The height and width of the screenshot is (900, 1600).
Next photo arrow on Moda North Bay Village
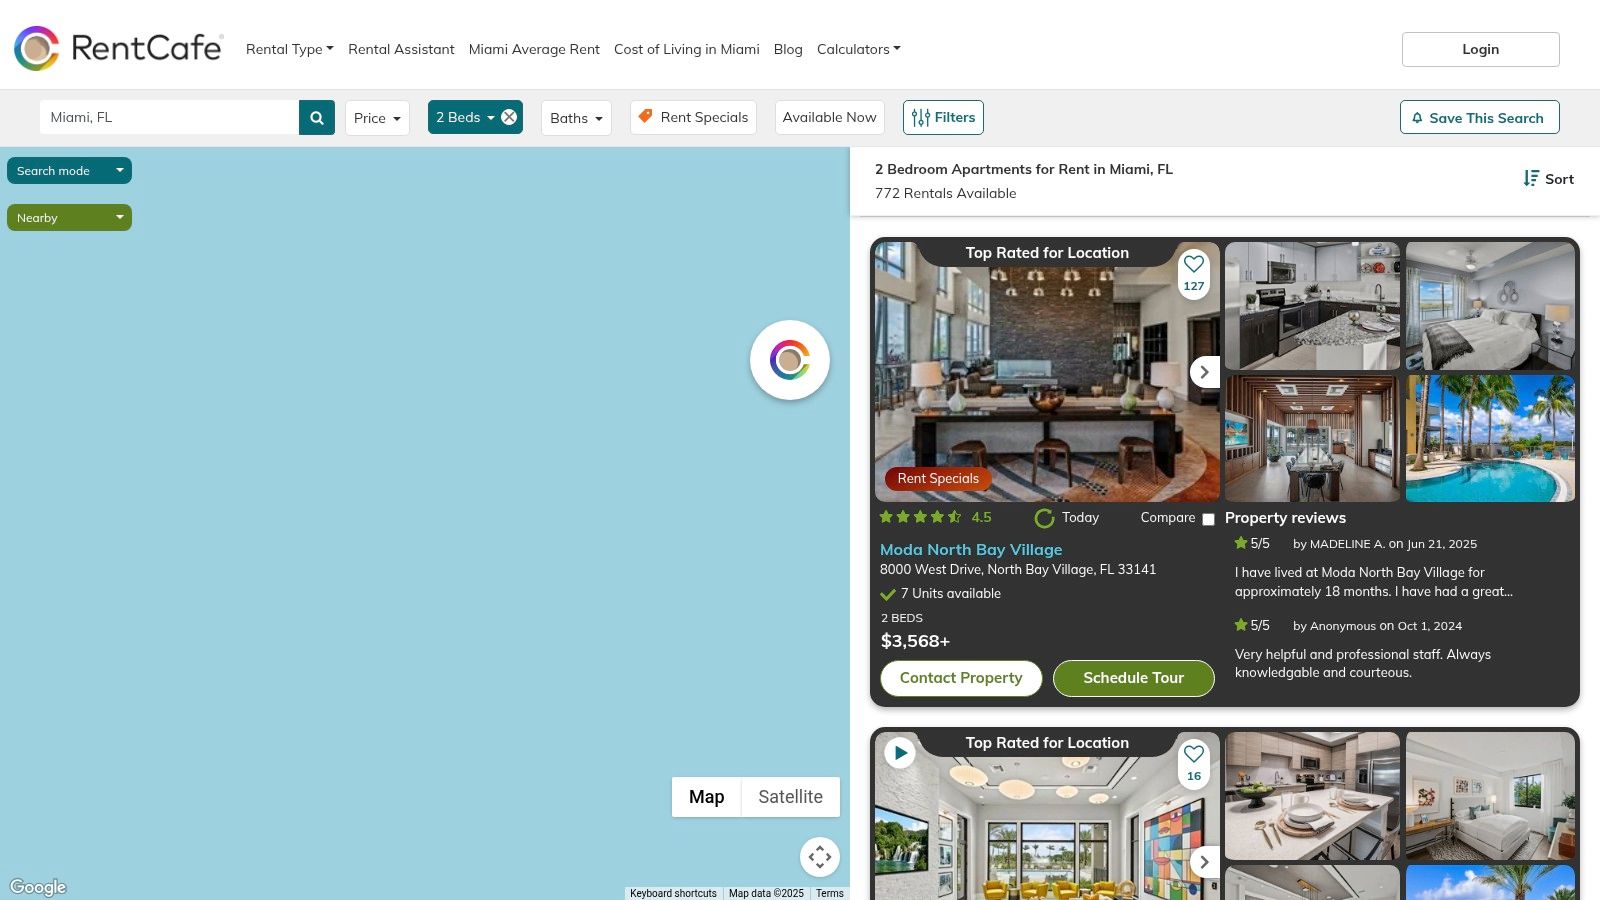pyautogui.click(x=1205, y=372)
